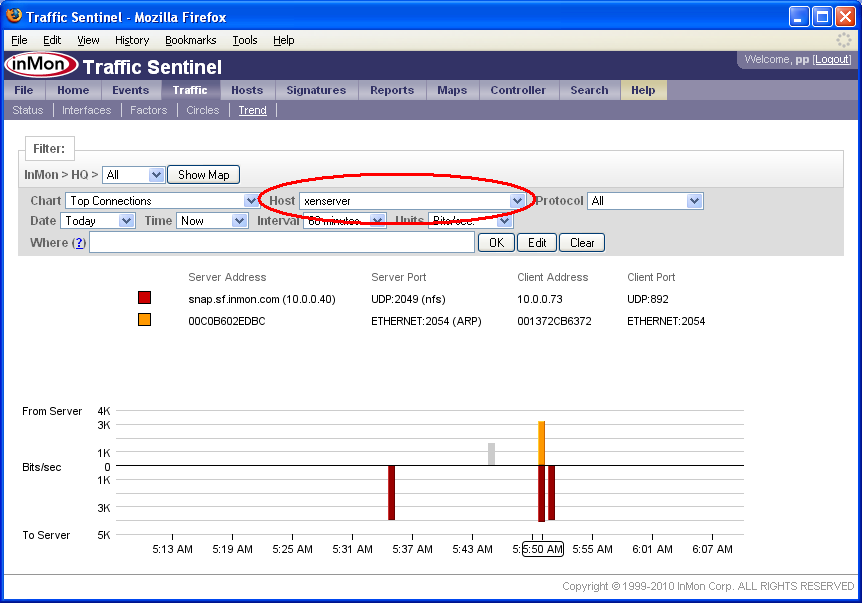Click the InMon logo icon
The image size is (862, 603).
click(x=40, y=66)
